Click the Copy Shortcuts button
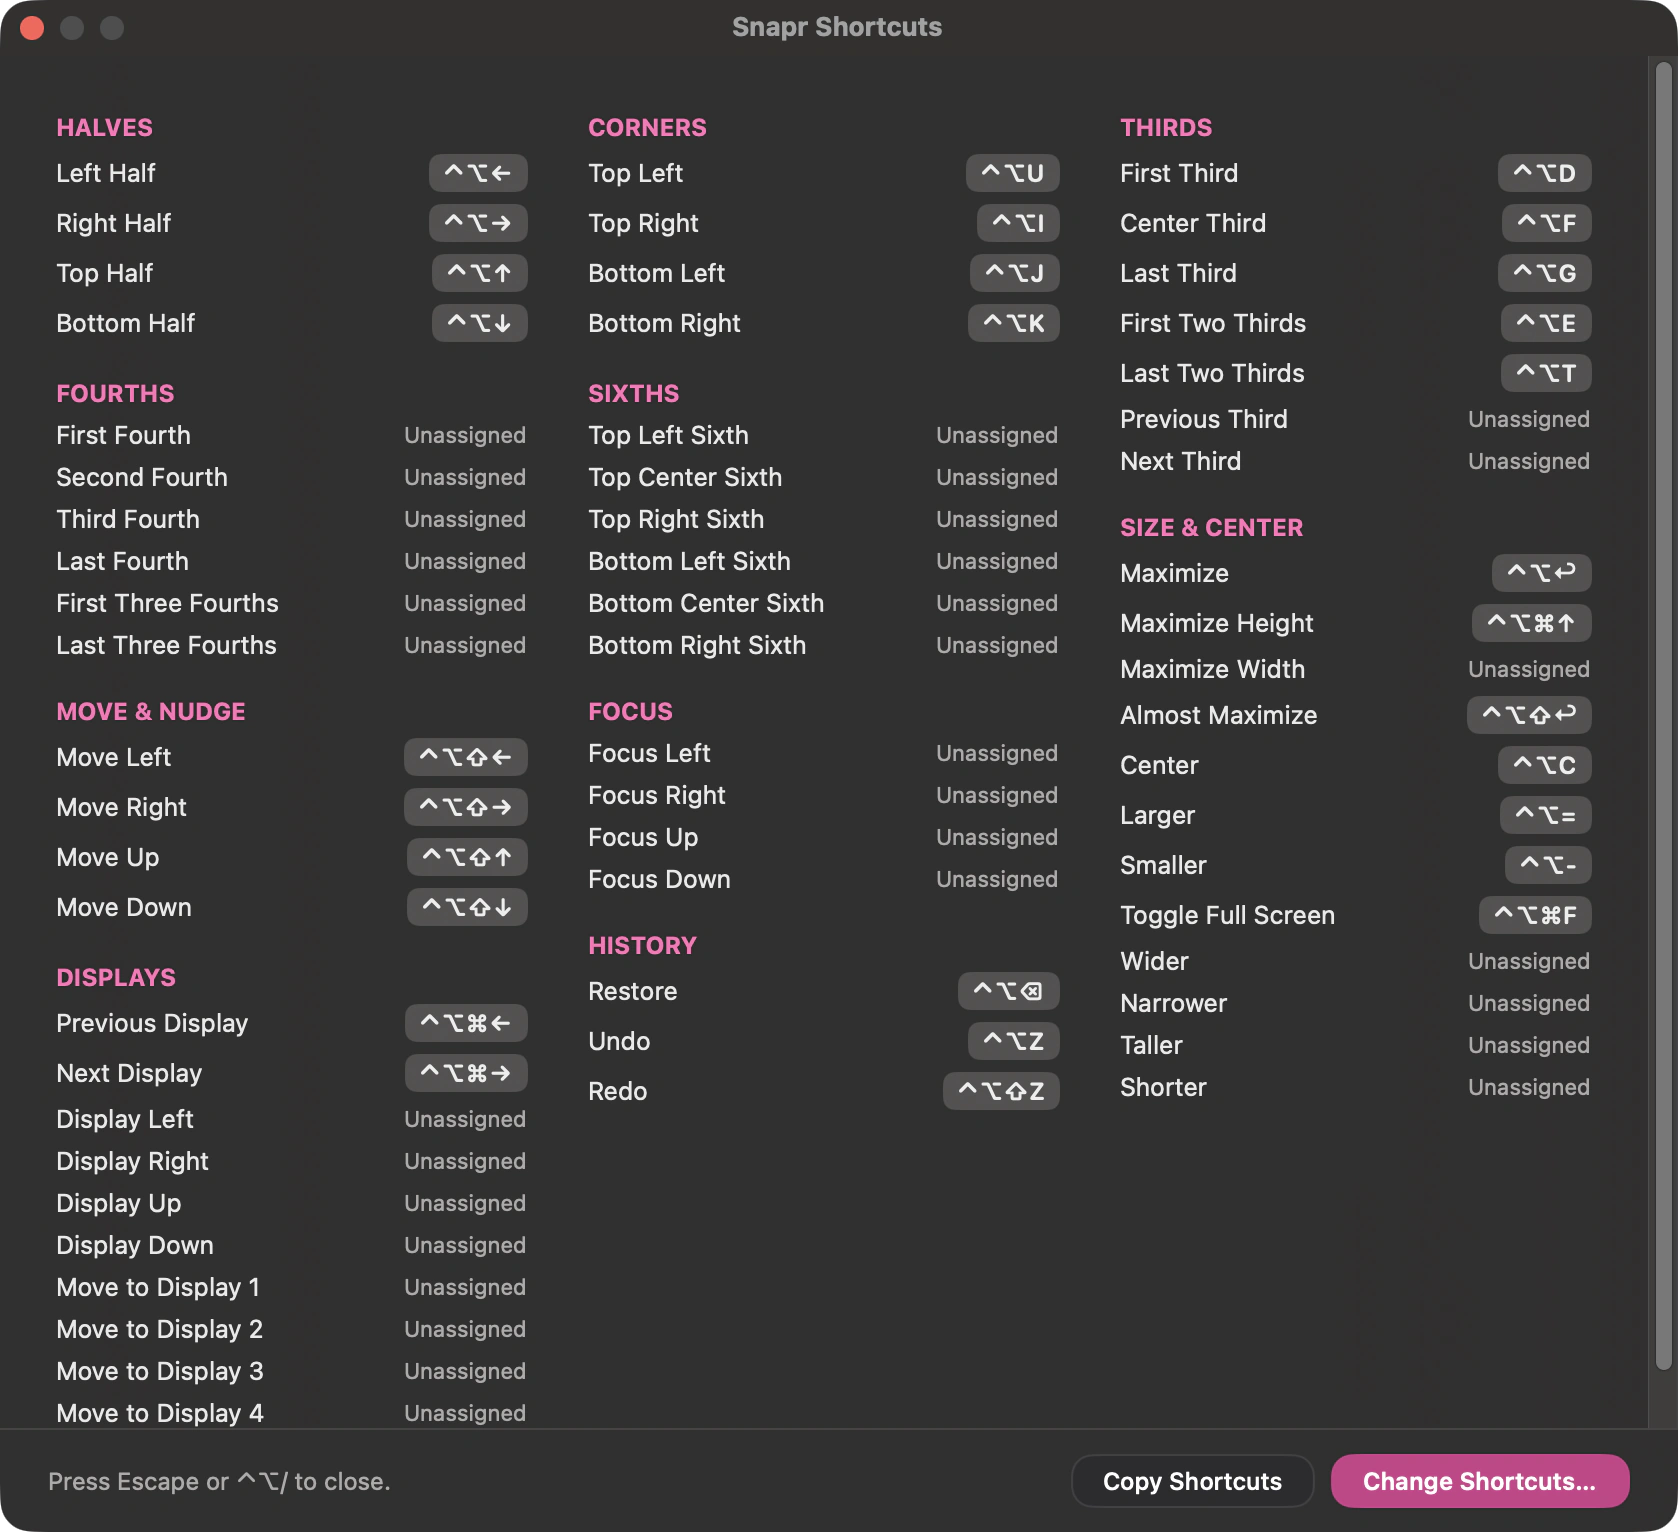Viewport: 1678px width, 1532px height. (1192, 1481)
